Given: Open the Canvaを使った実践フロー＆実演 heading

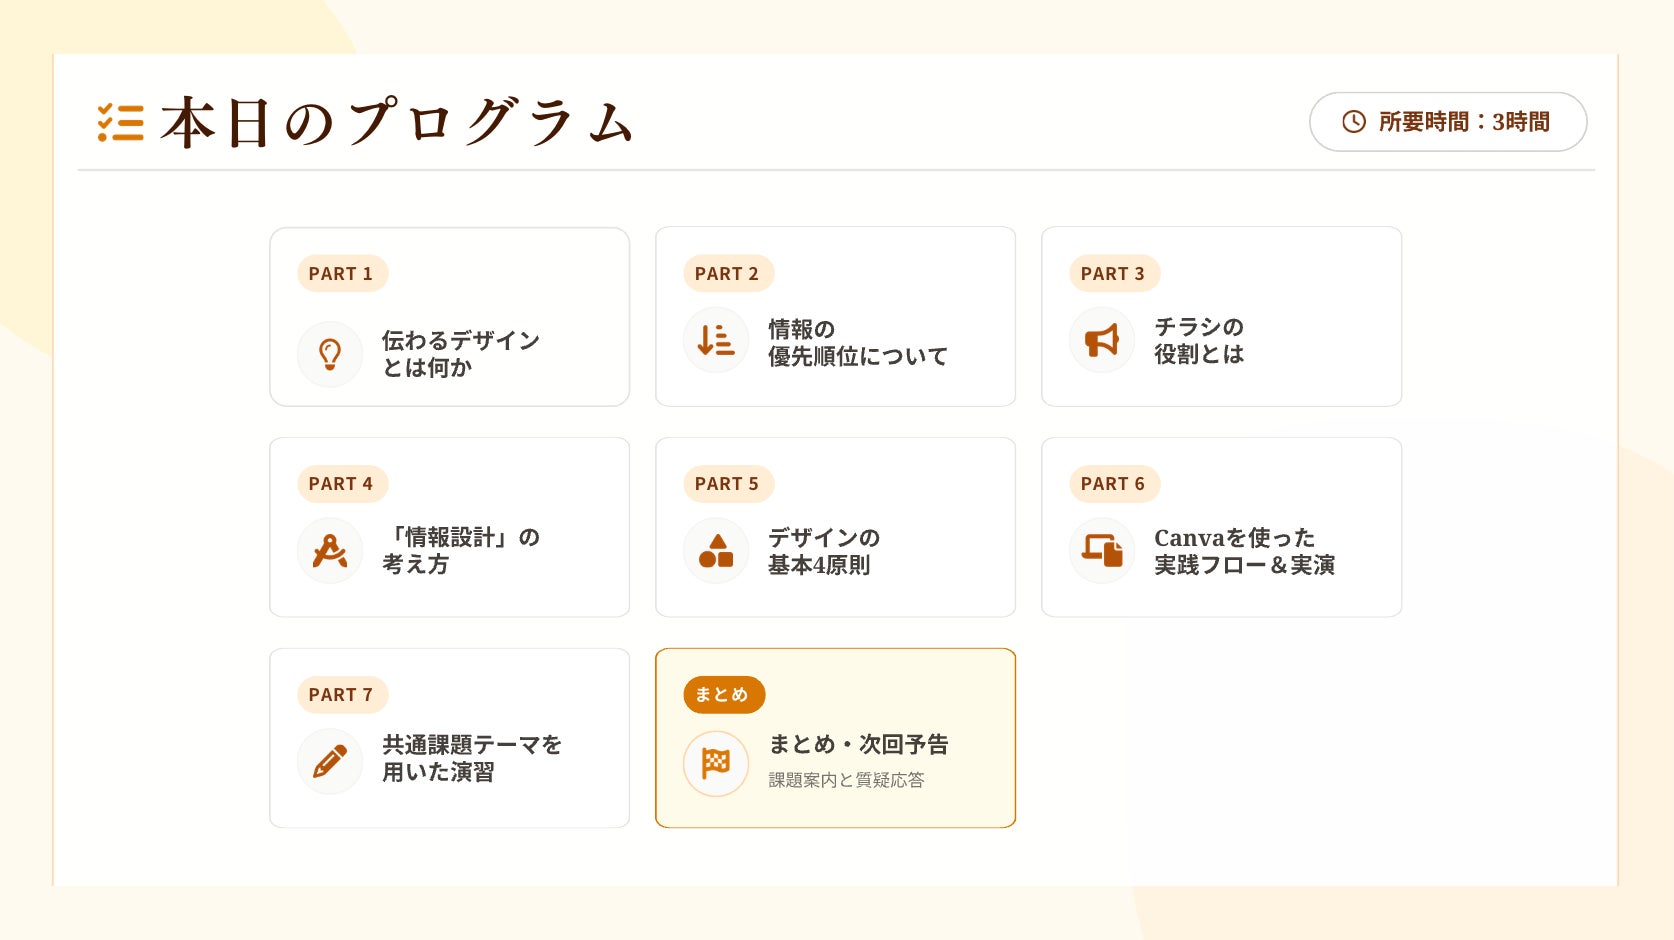Looking at the screenshot, I should [x=1243, y=551].
